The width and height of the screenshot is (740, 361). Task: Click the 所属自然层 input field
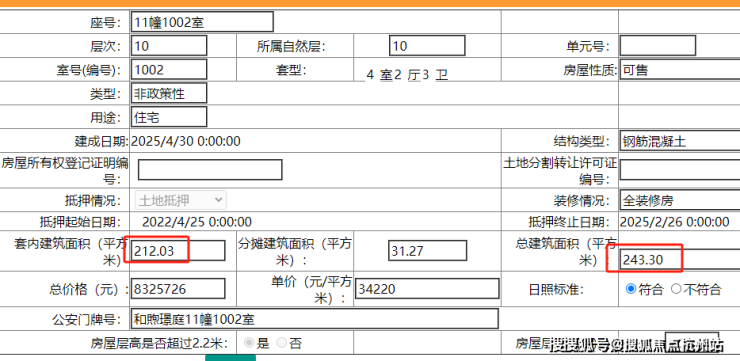pos(427,46)
